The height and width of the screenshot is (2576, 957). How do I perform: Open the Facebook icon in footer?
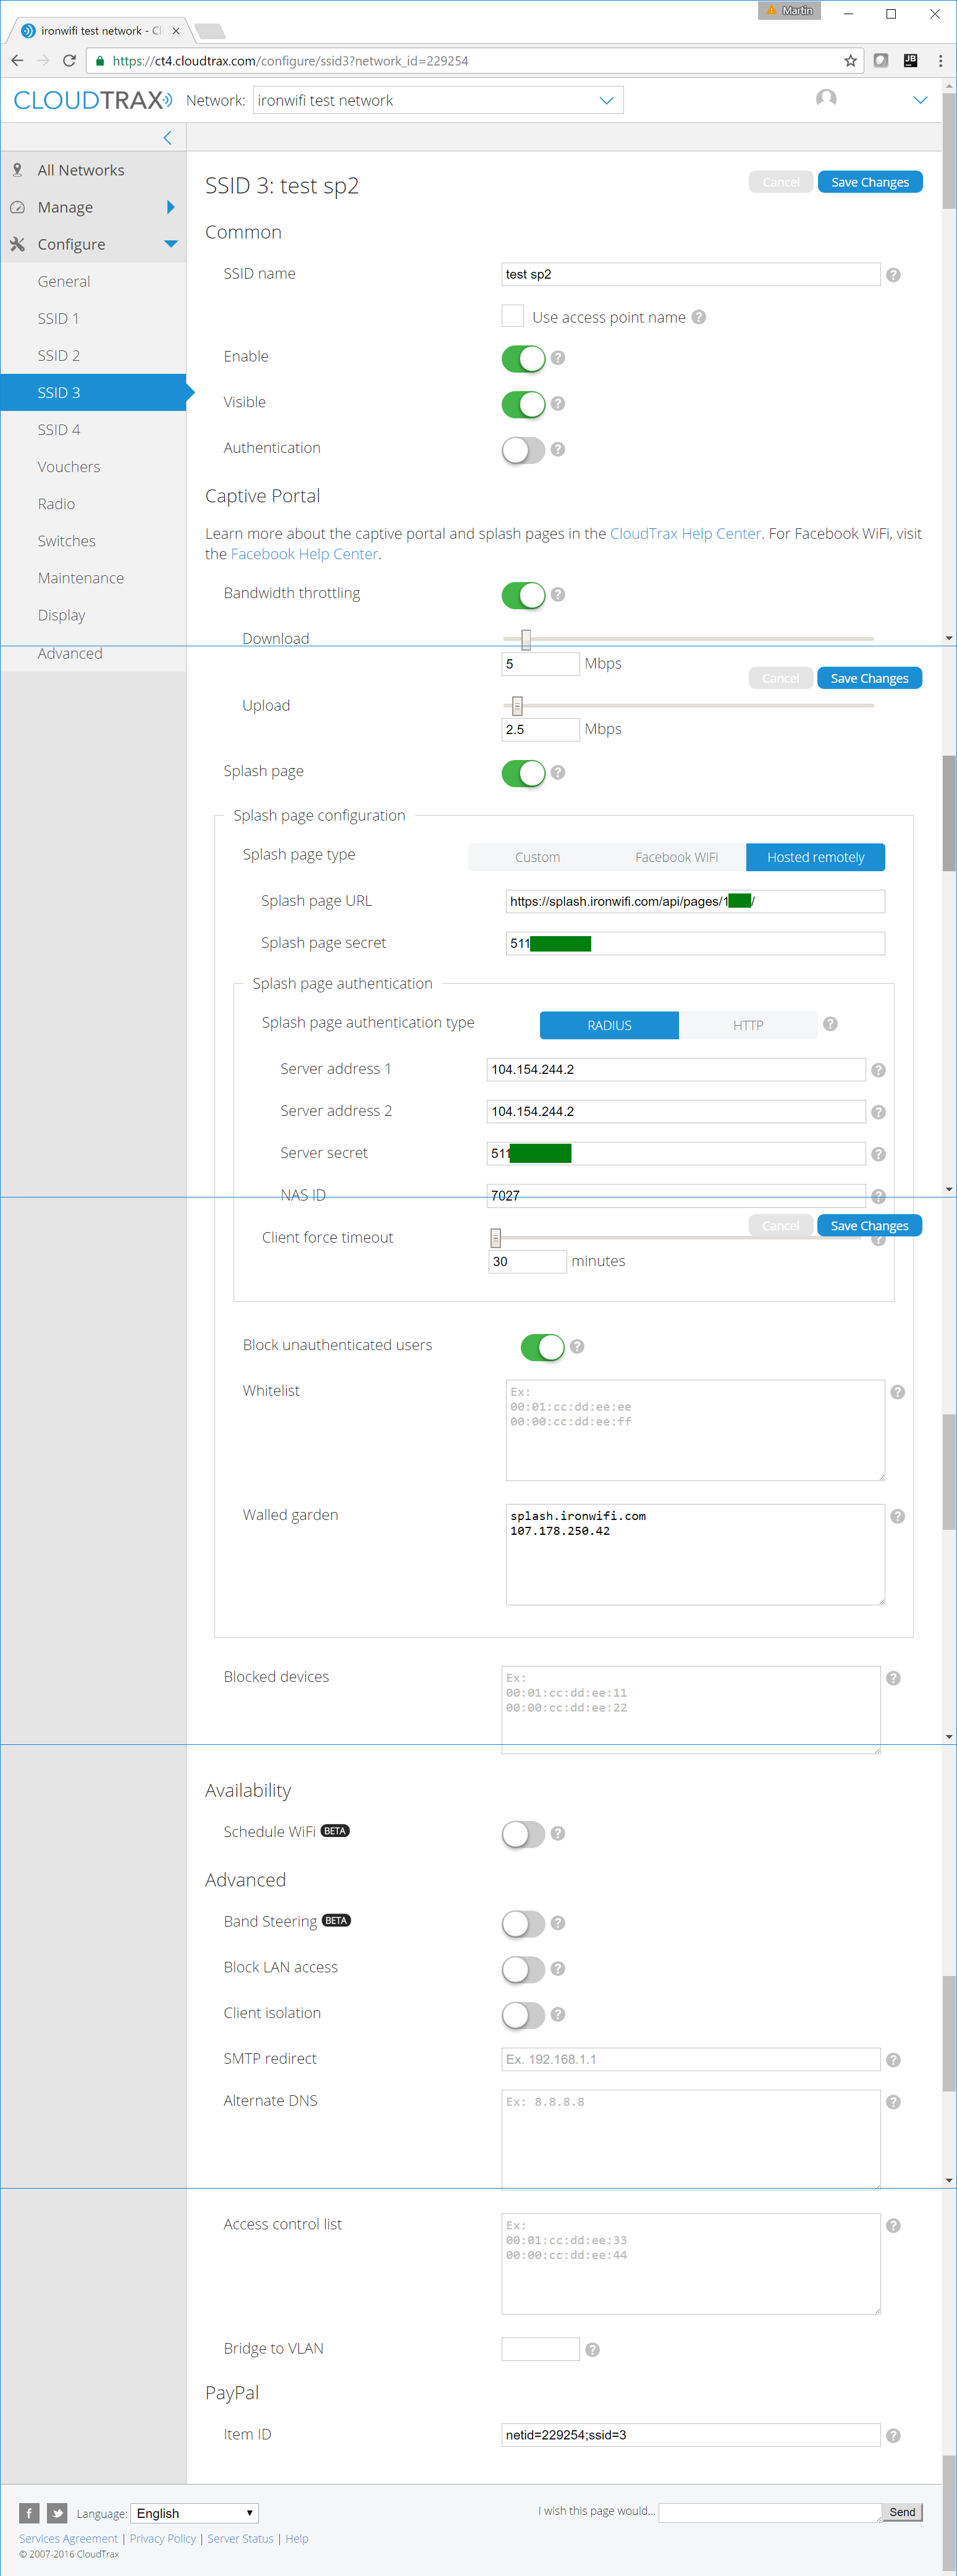(29, 2512)
